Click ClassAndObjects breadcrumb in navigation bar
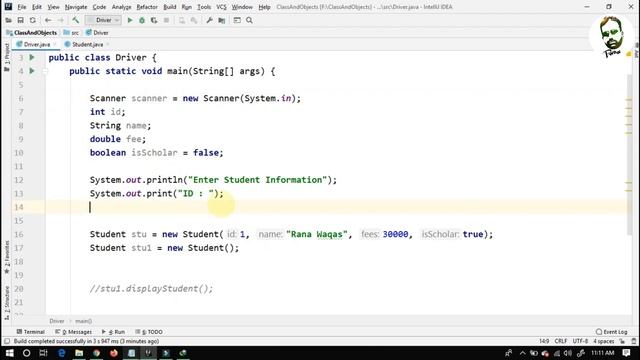The height and width of the screenshot is (360, 640). click(x=32, y=33)
